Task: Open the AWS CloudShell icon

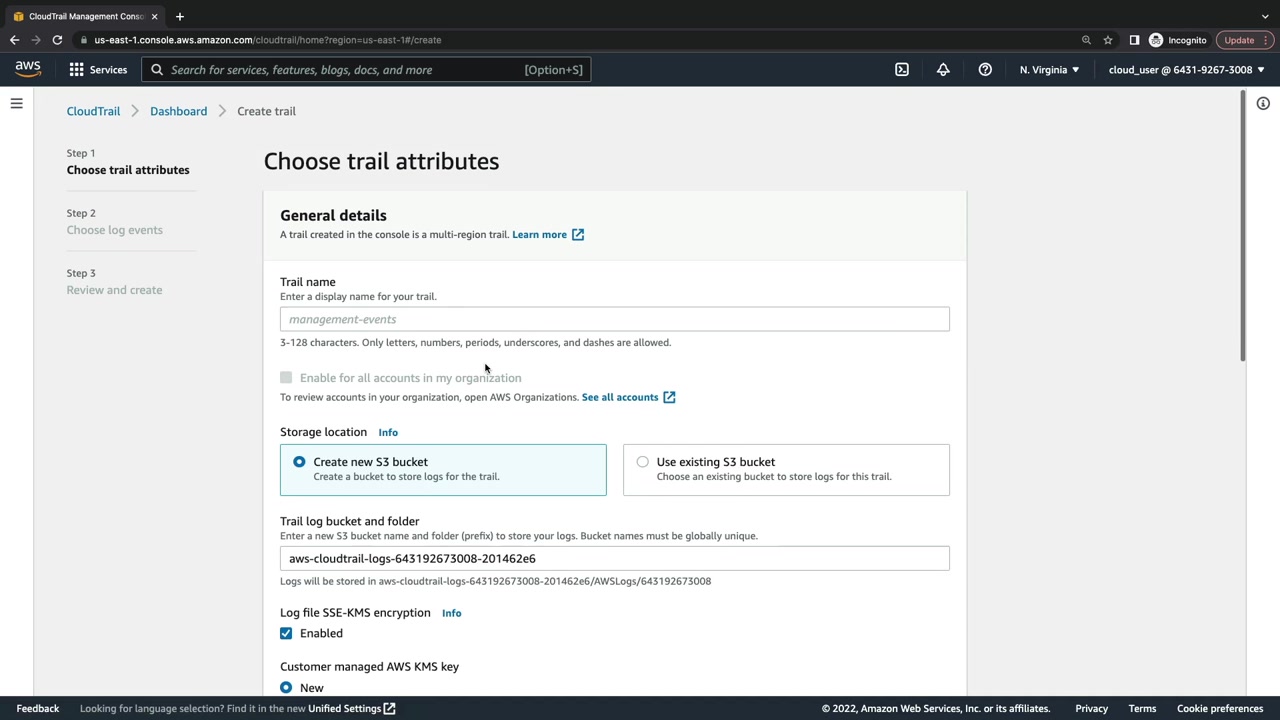Action: [902, 70]
